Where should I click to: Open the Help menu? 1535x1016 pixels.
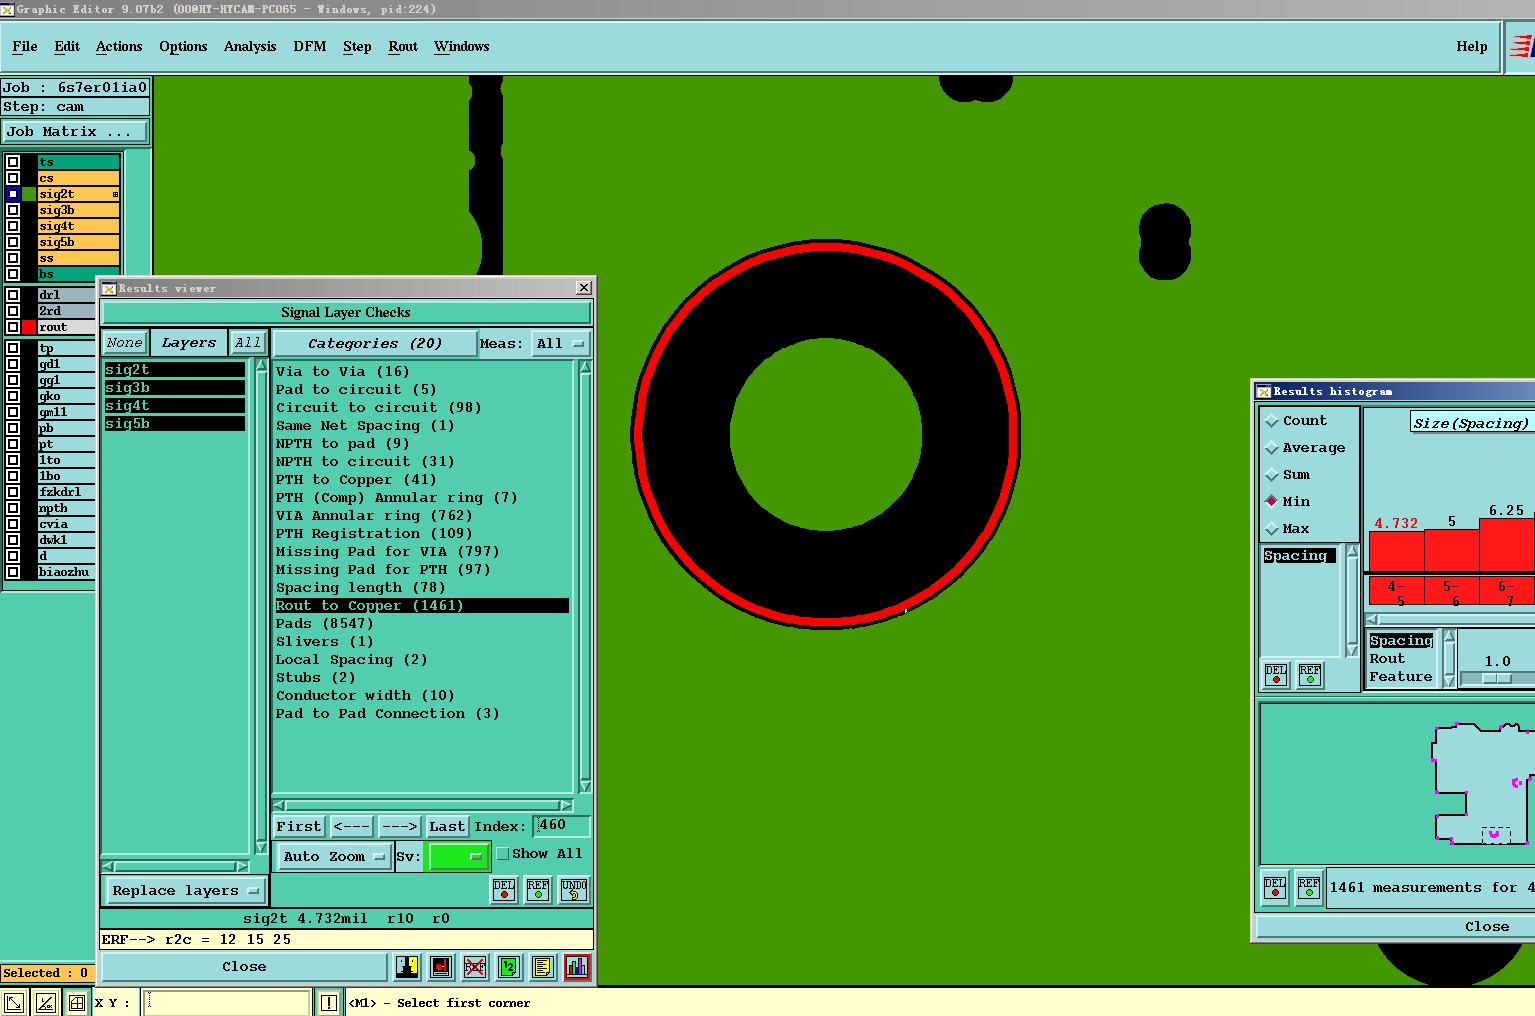click(1472, 46)
